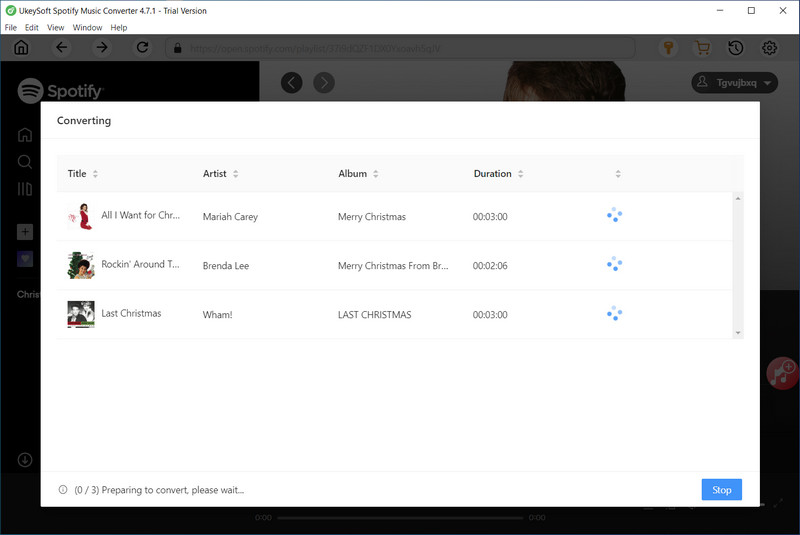Click artist 'Mariah Carey'
Screen dimensions: 800x535
230,217
